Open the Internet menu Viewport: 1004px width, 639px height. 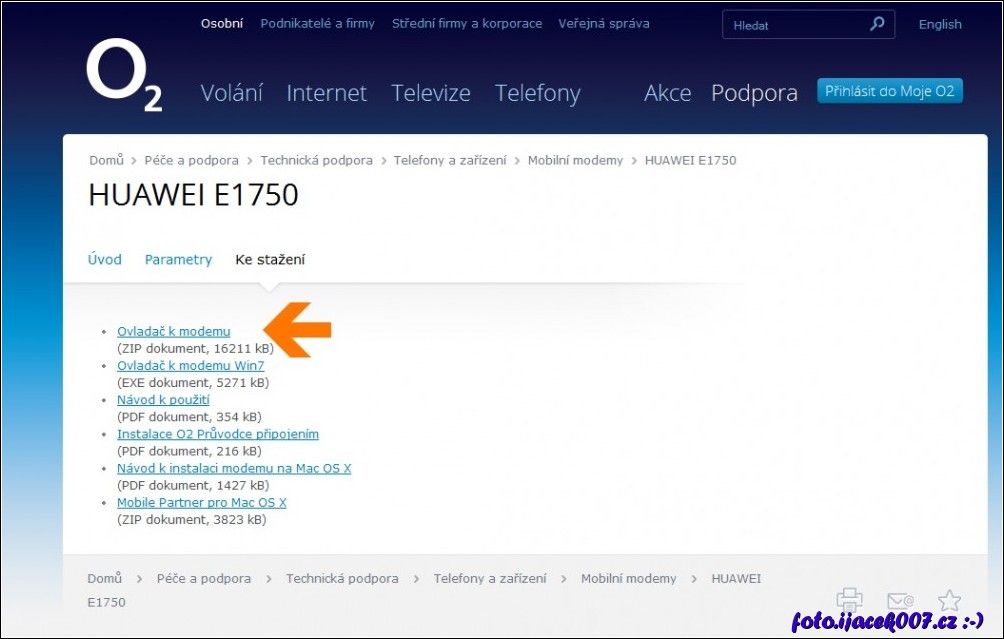tap(327, 92)
